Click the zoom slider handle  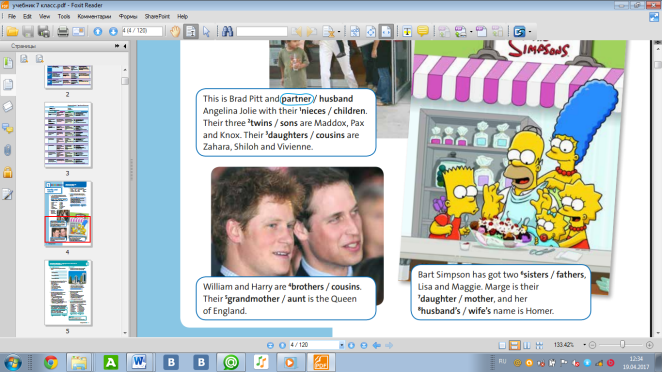[x=622, y=345]
